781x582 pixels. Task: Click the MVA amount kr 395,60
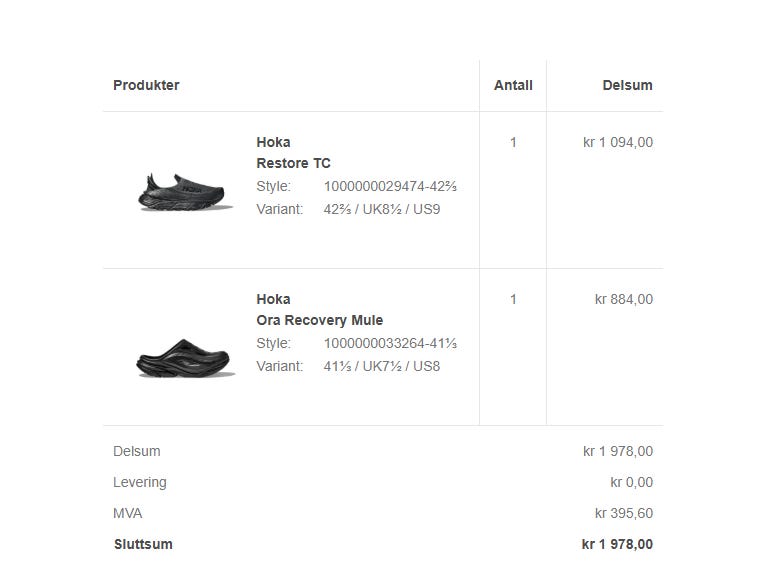pyautogui.click(x=624, y=513)
